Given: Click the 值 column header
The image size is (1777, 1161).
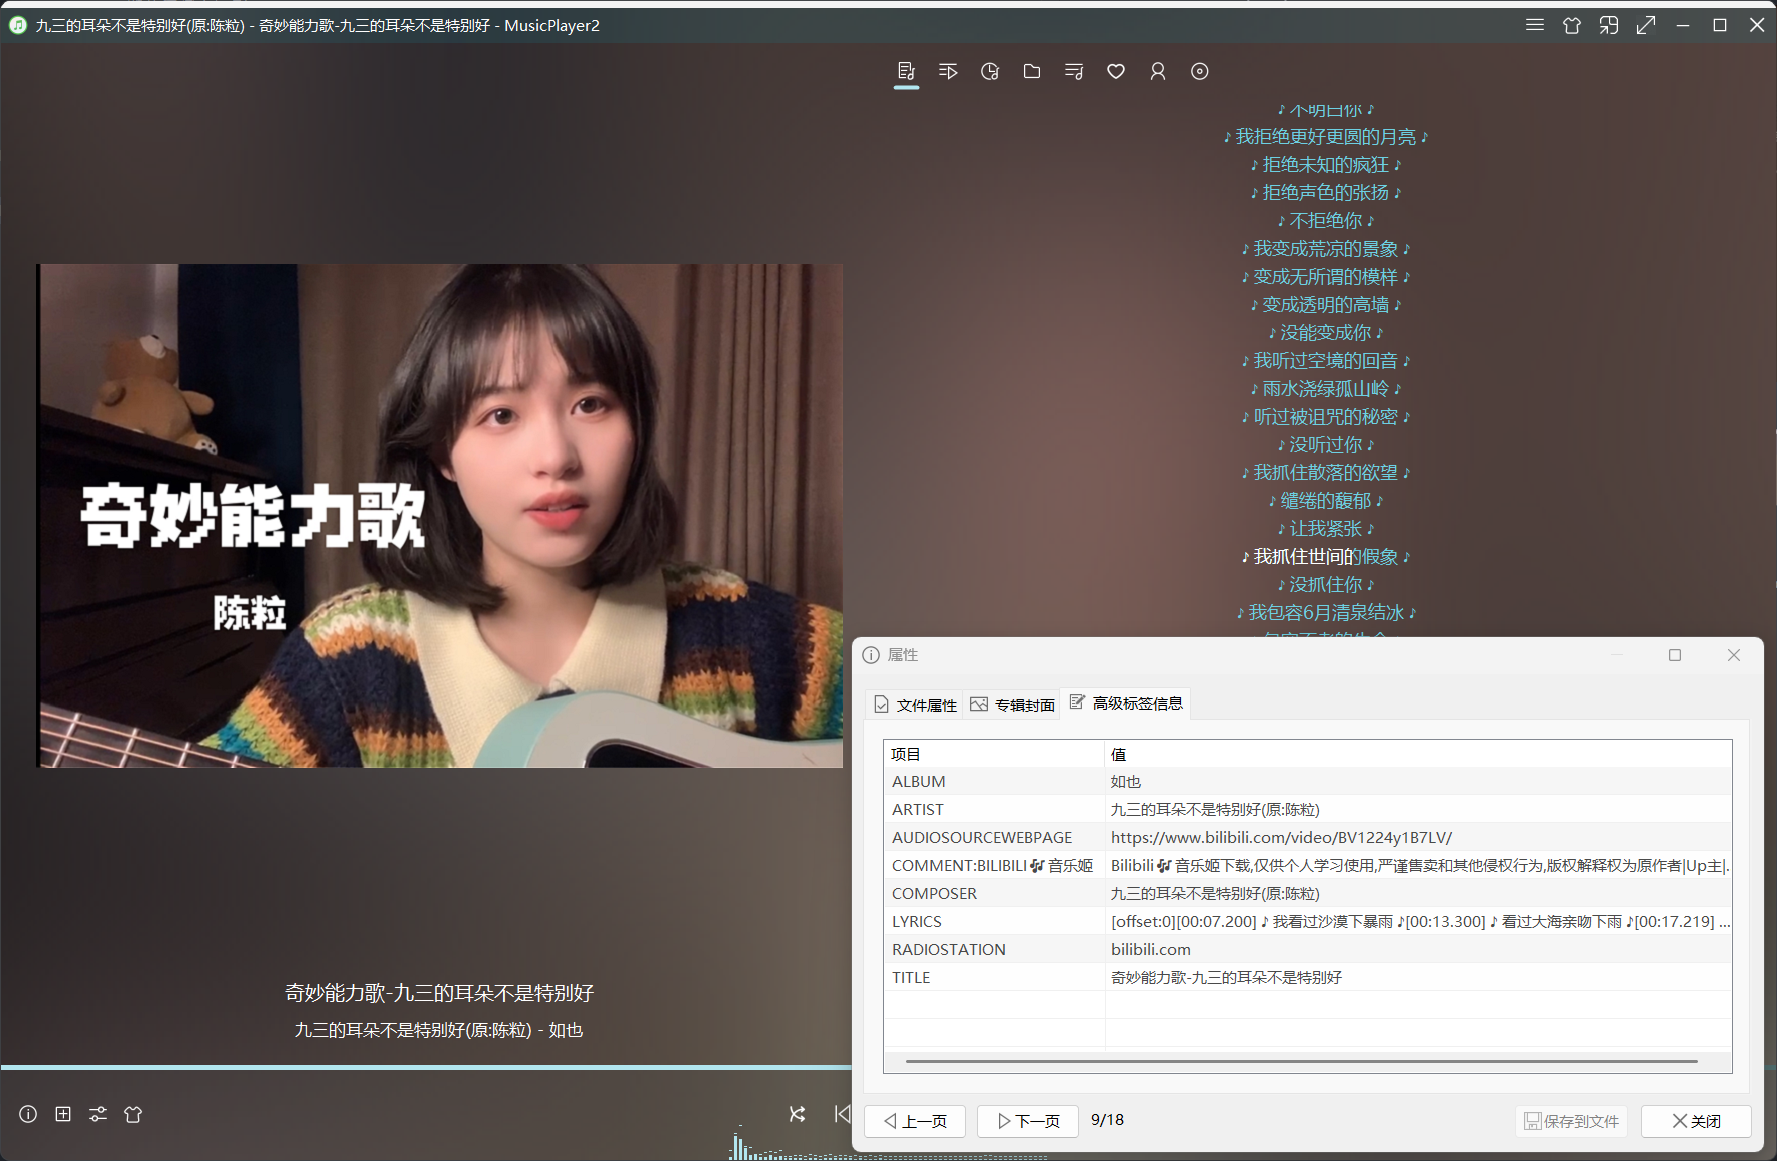Looking at the screenshot, I should click(1418, 754).
